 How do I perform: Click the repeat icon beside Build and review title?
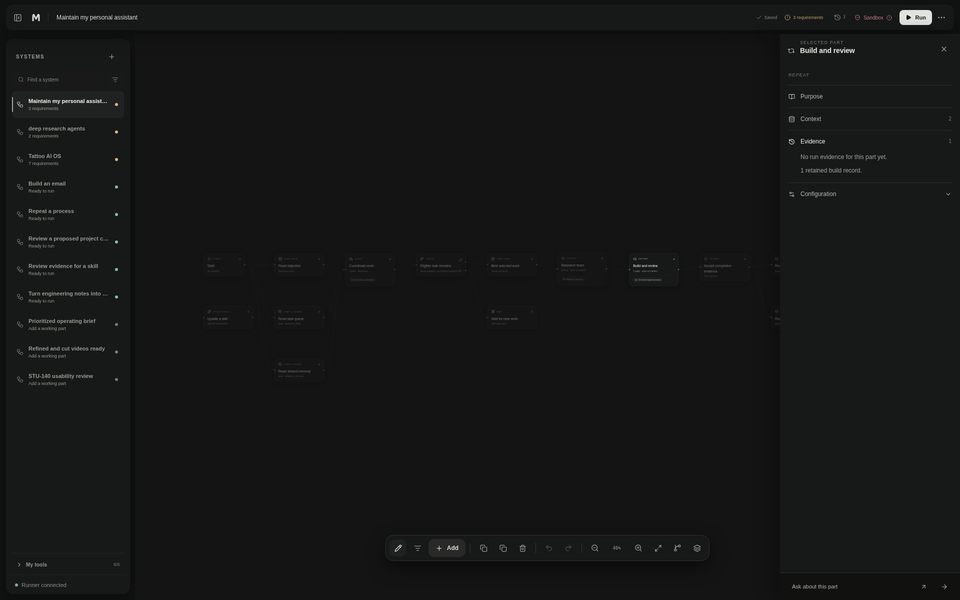[x=791, y=51]
